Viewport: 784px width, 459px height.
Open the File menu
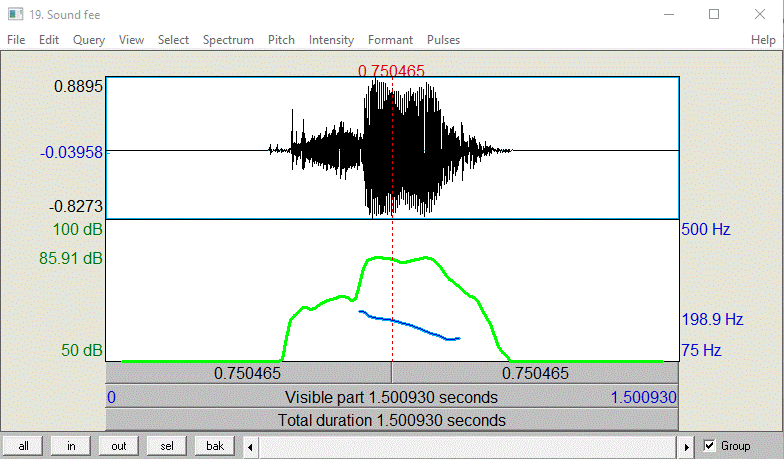16,40
